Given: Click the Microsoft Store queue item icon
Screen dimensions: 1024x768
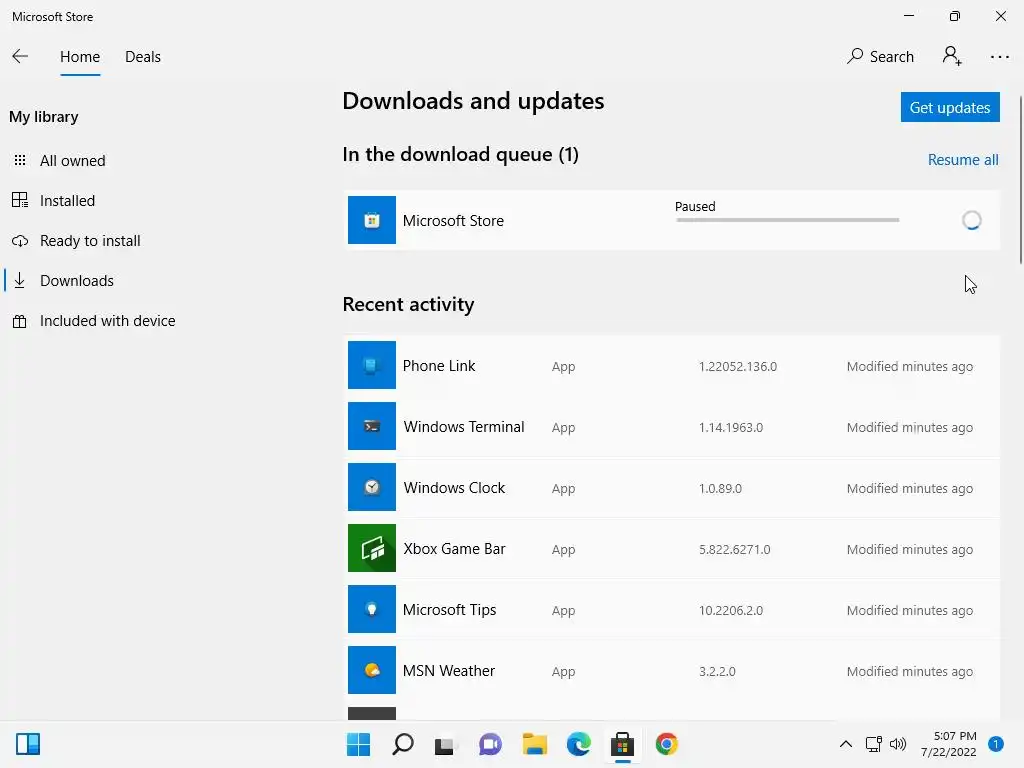Looking at the screenshot, I should click(372, 220).
